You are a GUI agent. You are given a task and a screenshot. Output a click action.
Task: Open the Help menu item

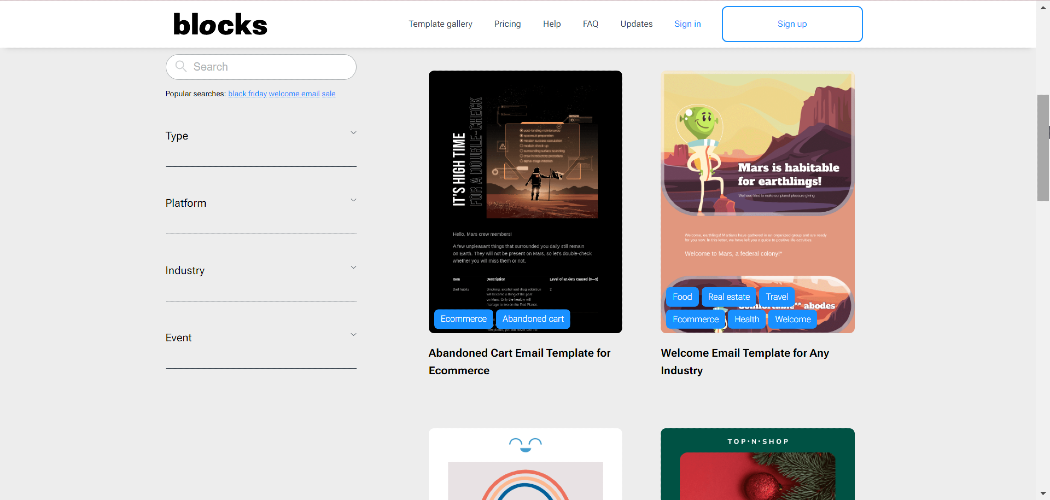(552, 24)
